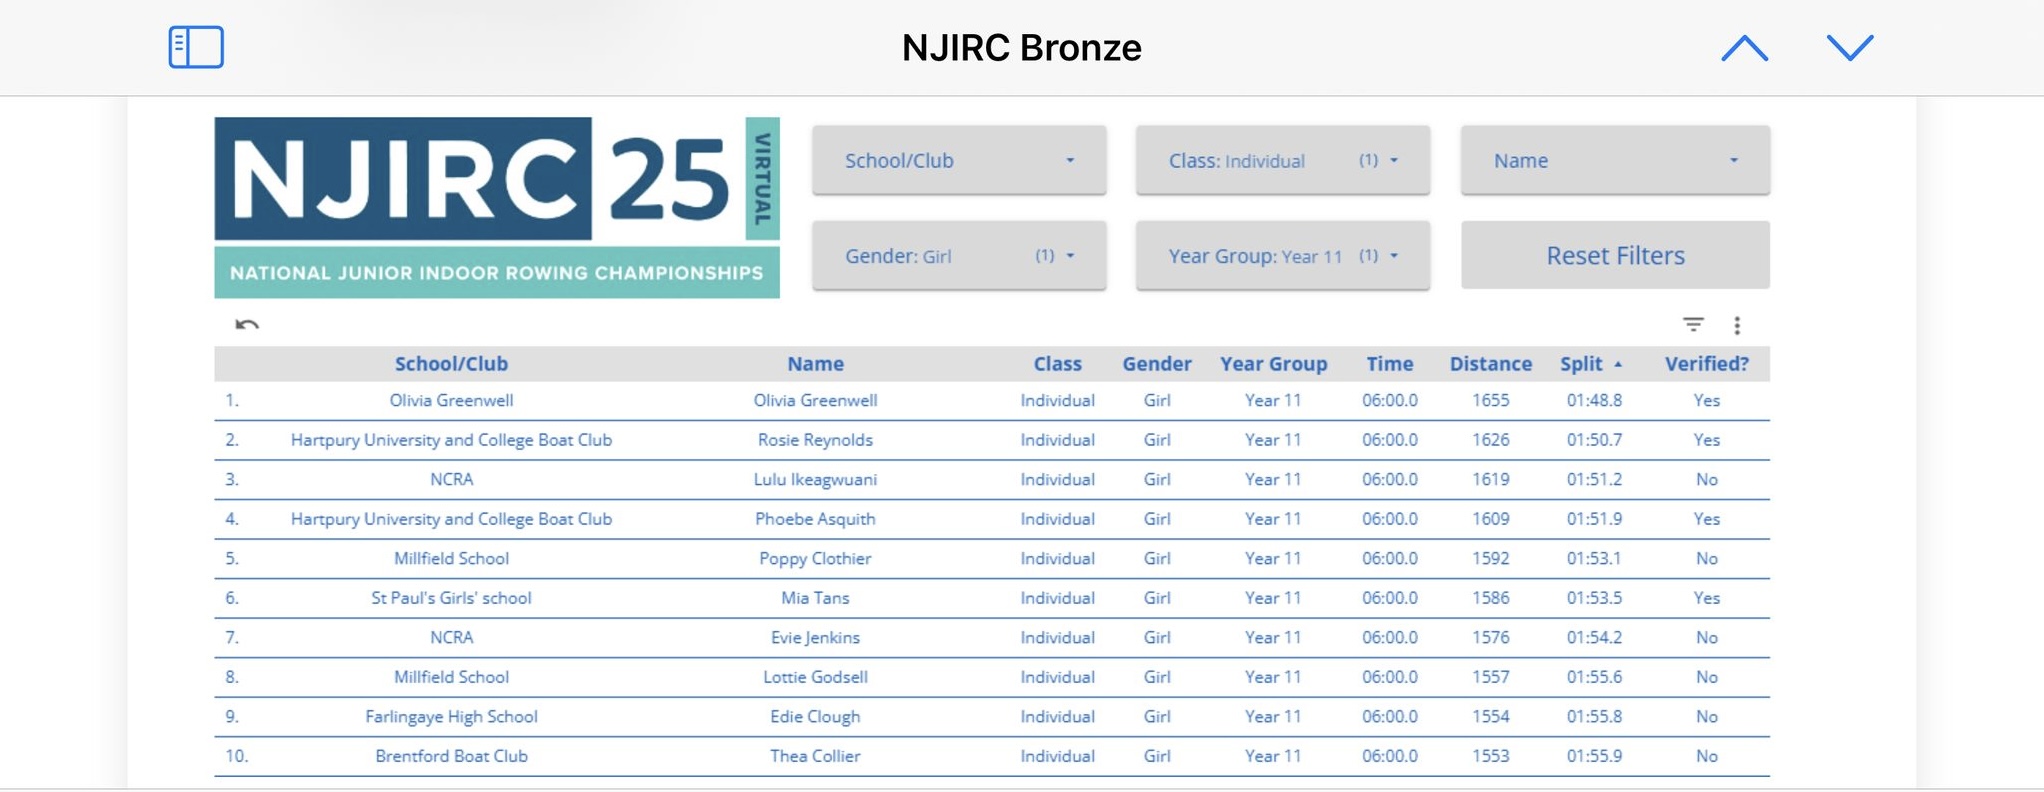2044x792 pixels.
Task: Open the table filter lines icon
Action: coord(1693,324)
